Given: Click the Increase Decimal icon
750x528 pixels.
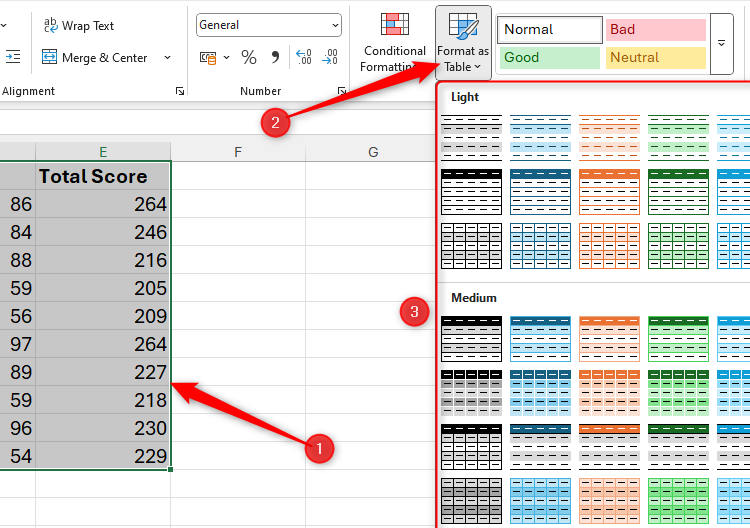Looking at the screenshot, I should 304,58.
